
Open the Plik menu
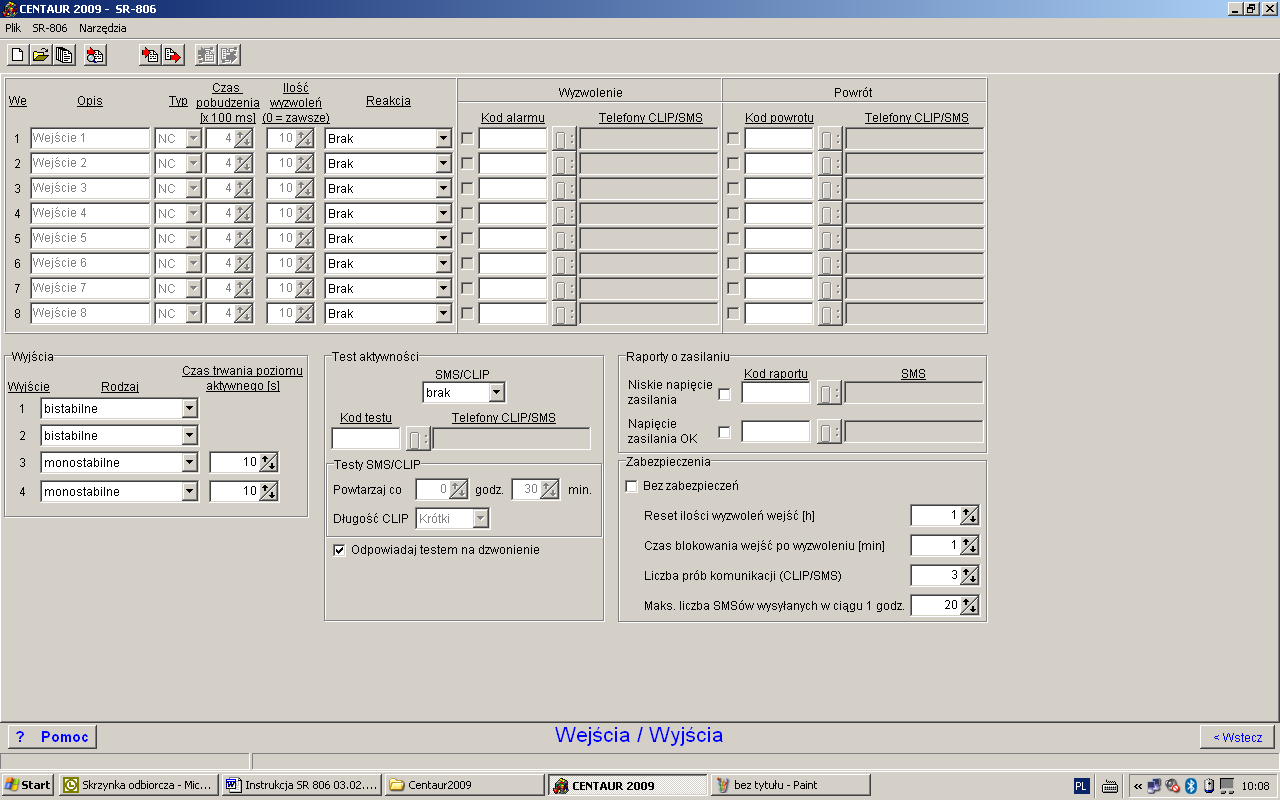(x=13, y=28)
